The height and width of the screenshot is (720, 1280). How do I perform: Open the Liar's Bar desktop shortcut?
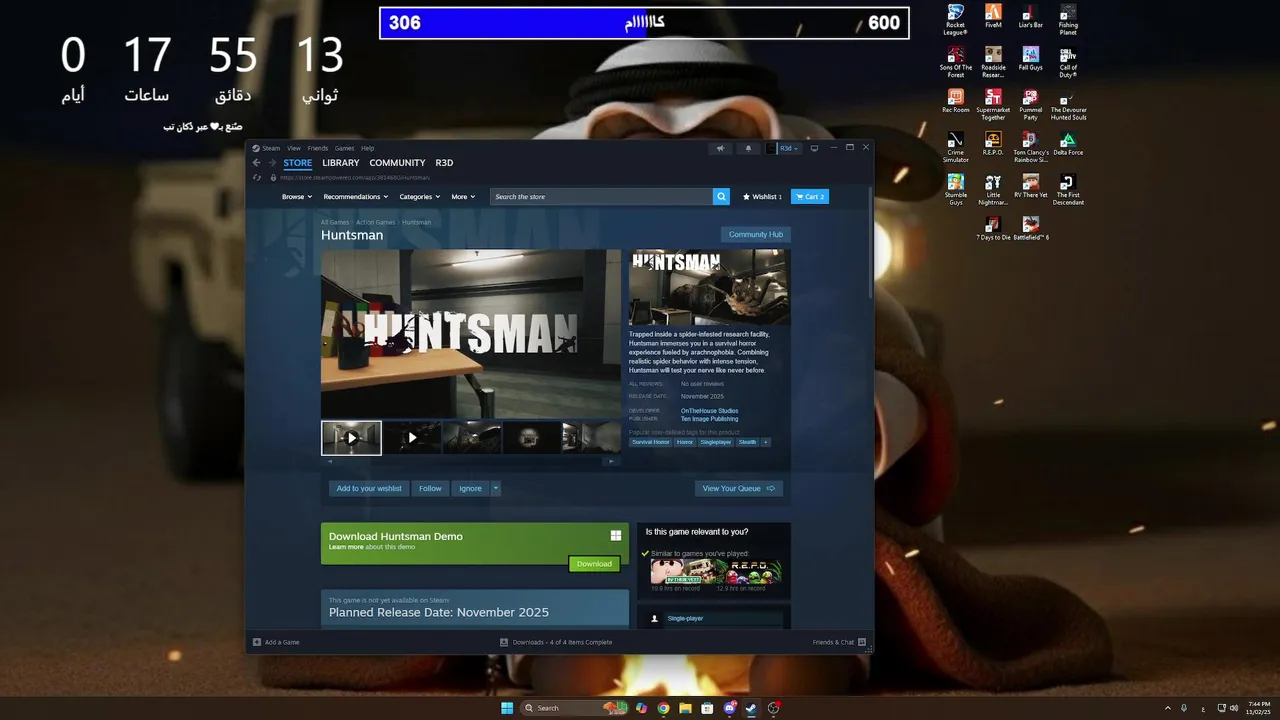click(x=1031, y=16)
